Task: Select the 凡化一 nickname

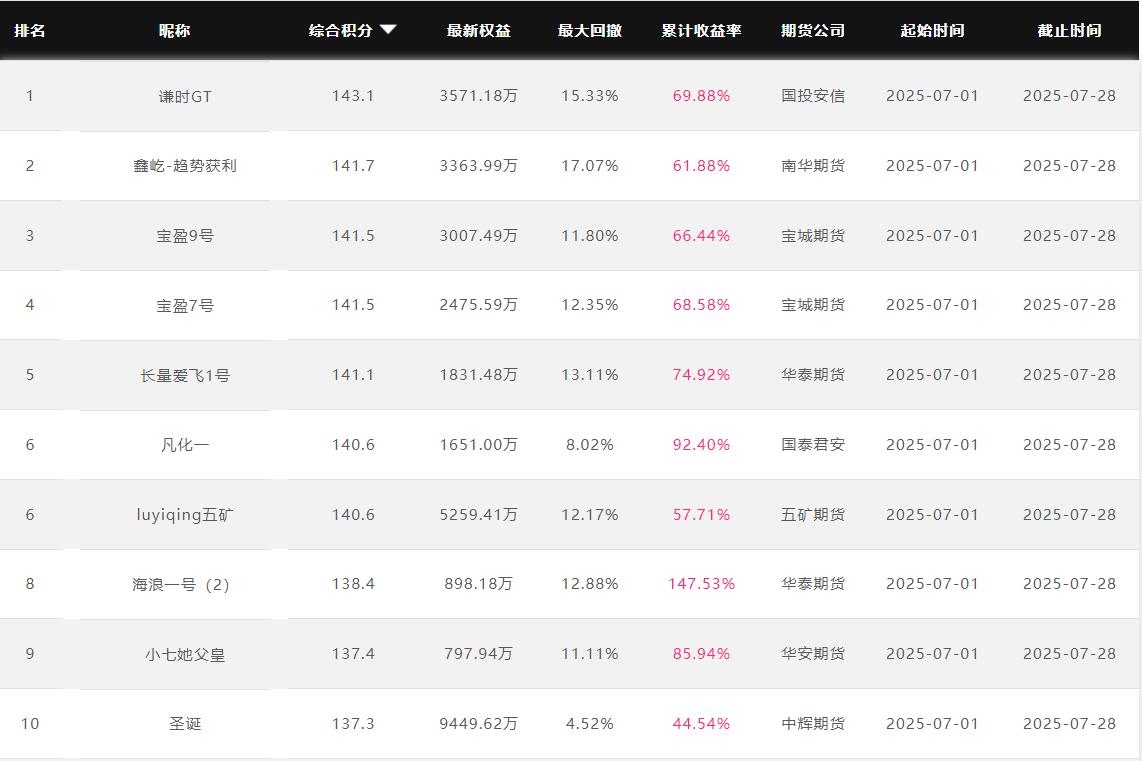Action: point(185,445)
